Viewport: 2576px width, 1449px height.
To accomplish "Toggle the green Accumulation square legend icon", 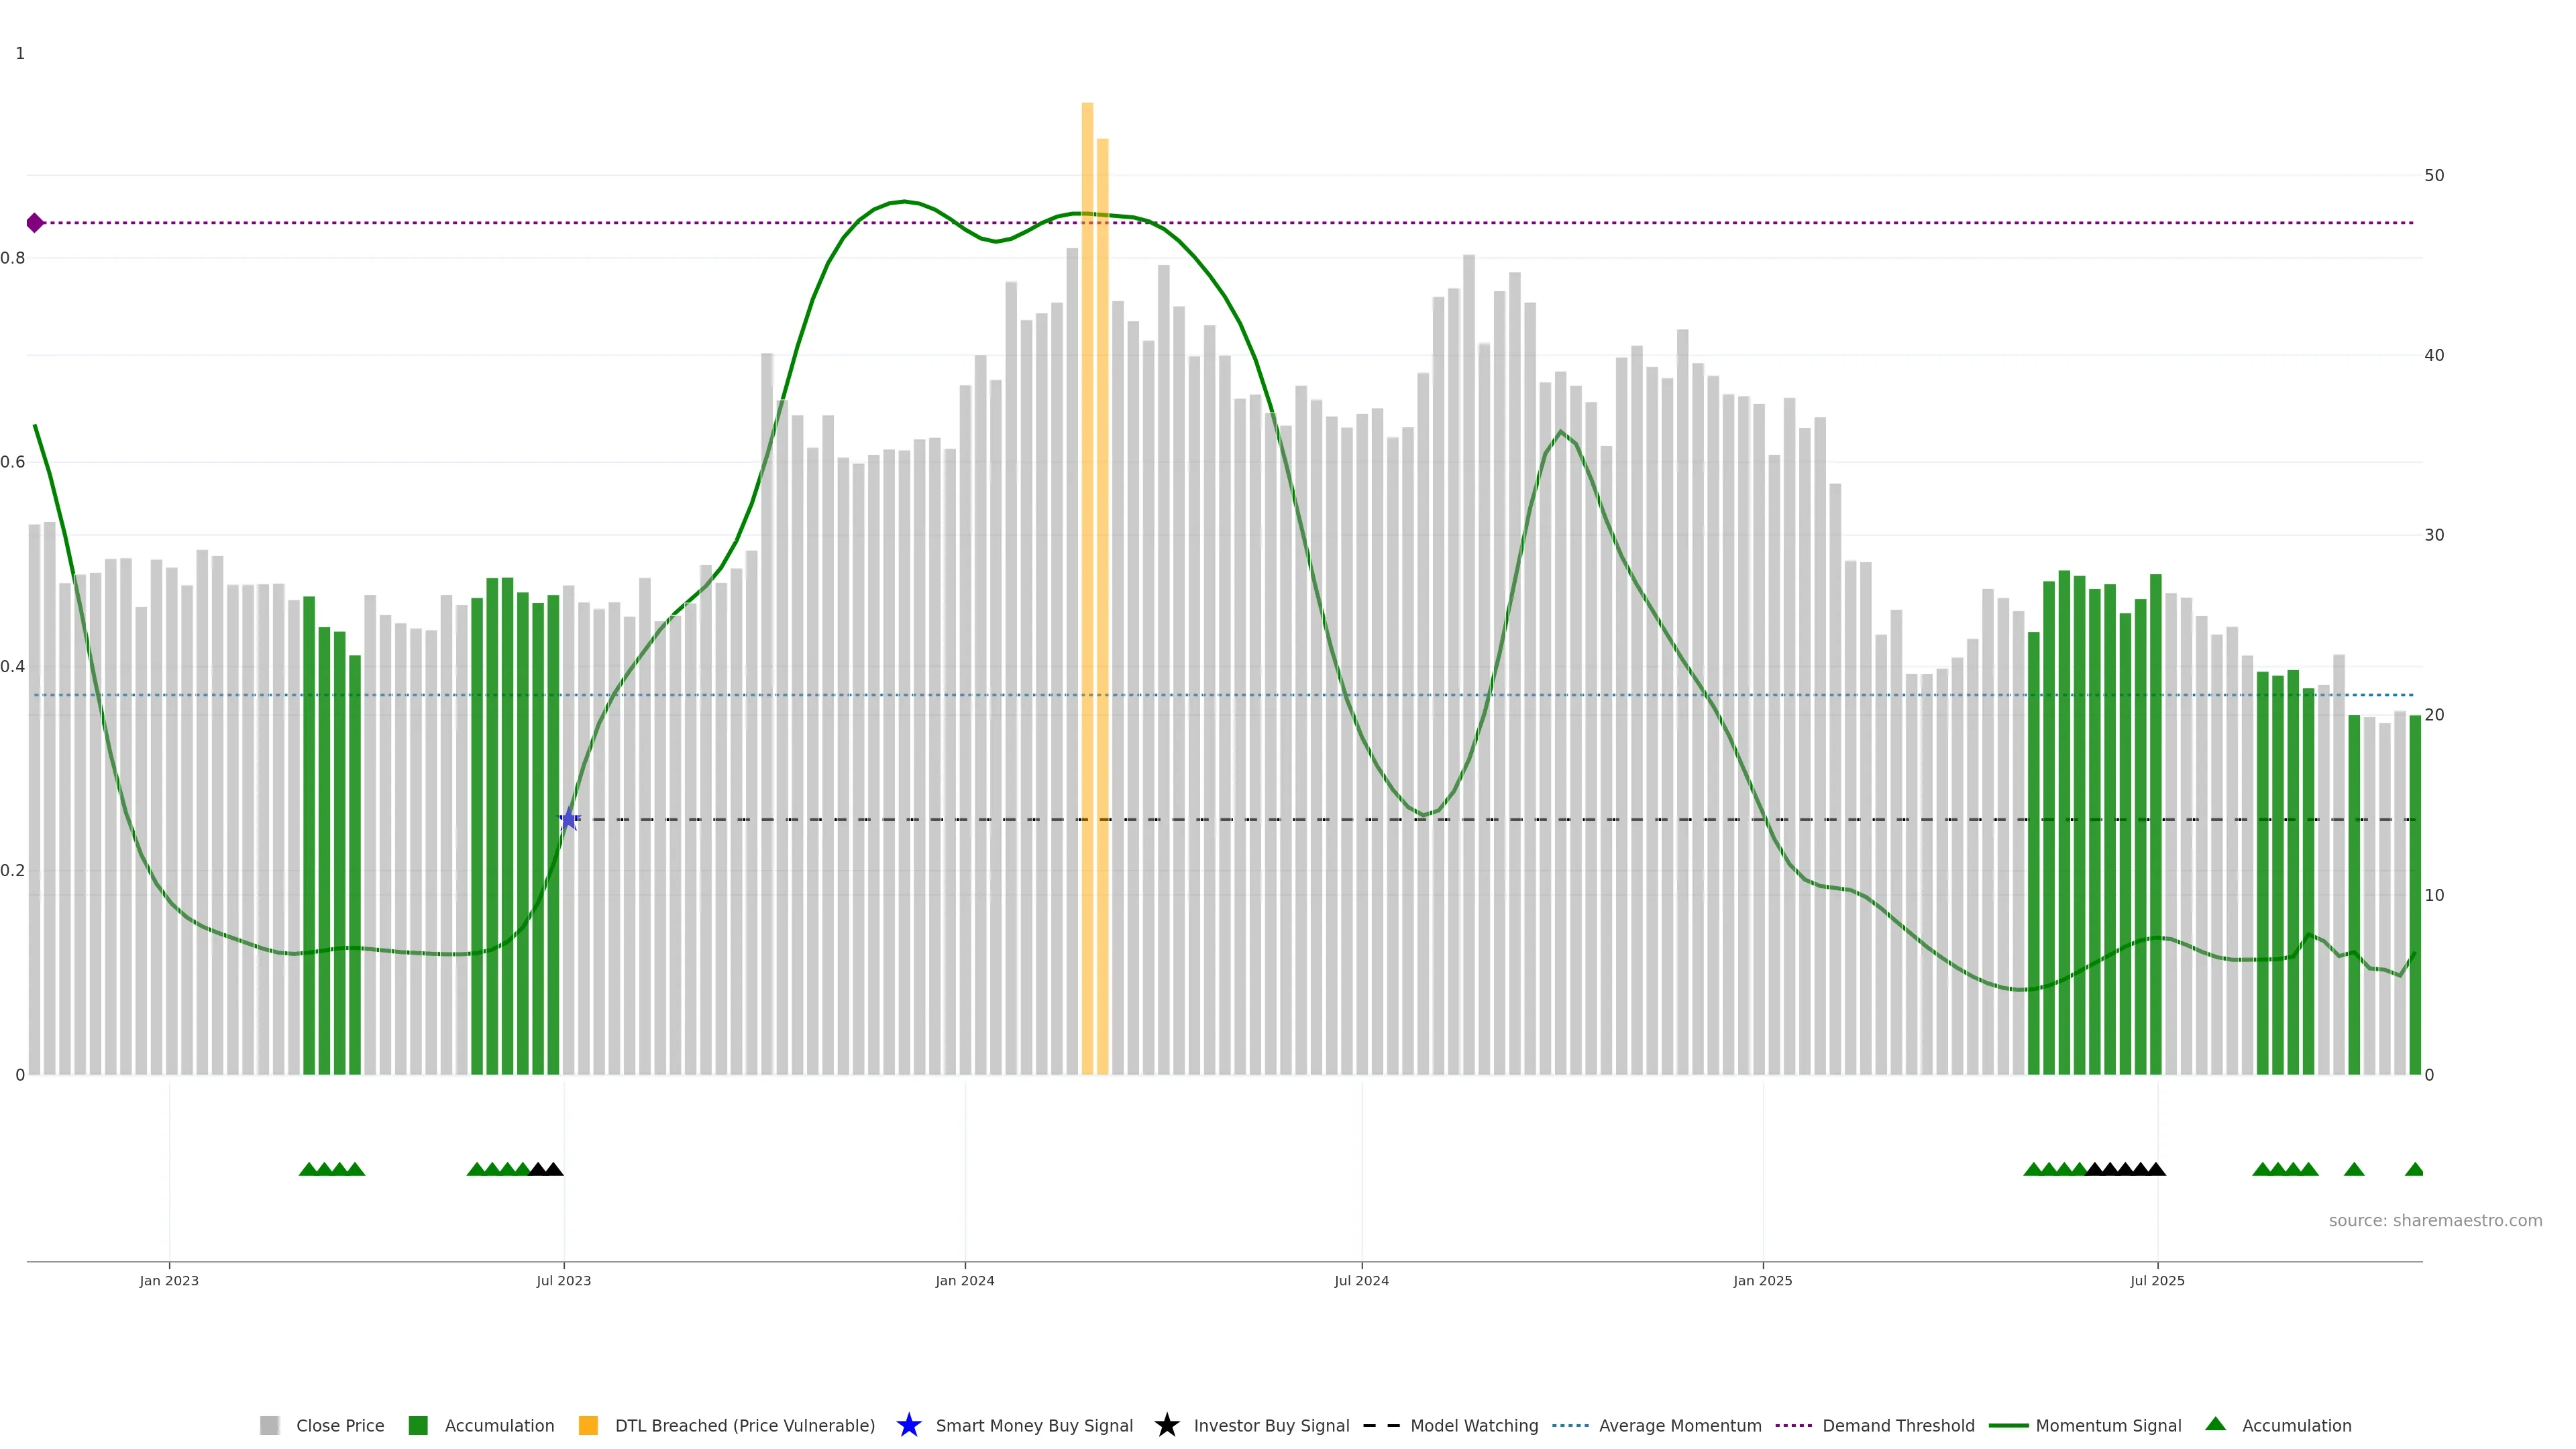I will (x=418, y=1425).
